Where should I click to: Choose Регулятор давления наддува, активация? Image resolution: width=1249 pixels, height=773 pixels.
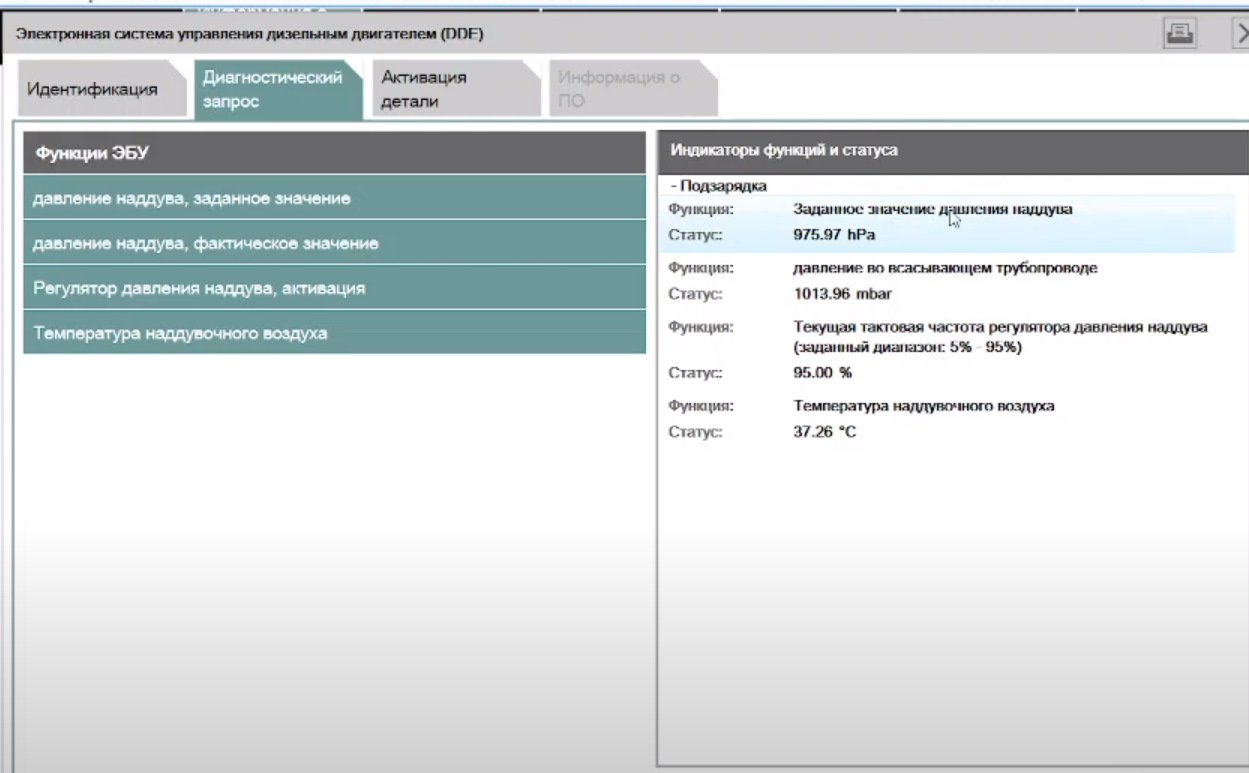point(334,288)
